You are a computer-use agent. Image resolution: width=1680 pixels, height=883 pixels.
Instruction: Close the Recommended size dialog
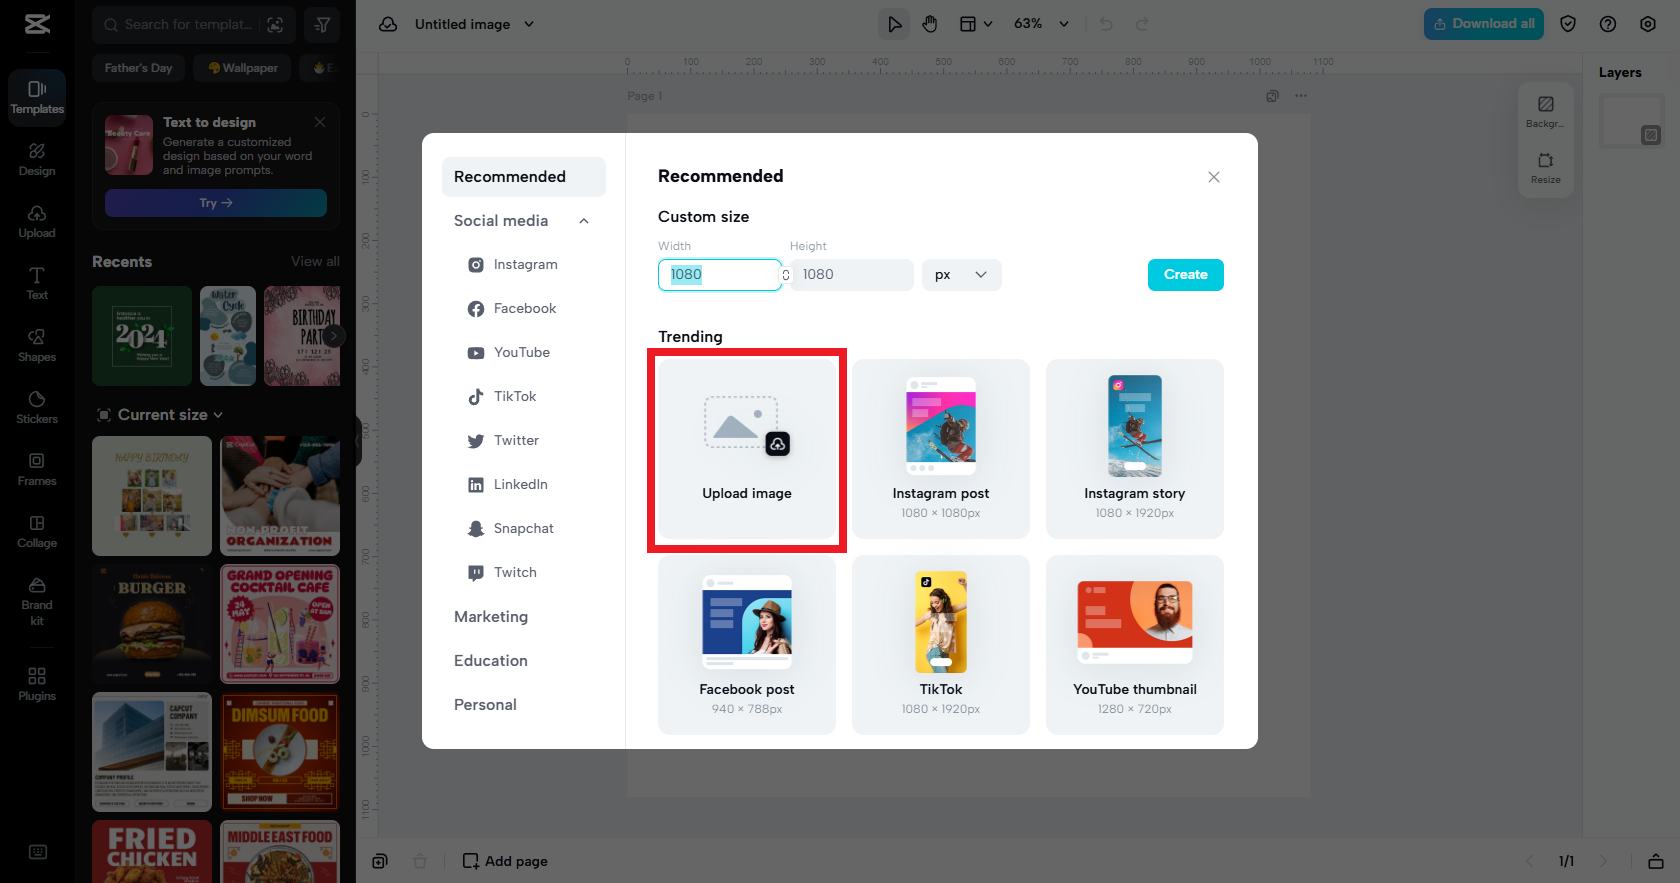pyautogui.click(x=1214, y=177)
